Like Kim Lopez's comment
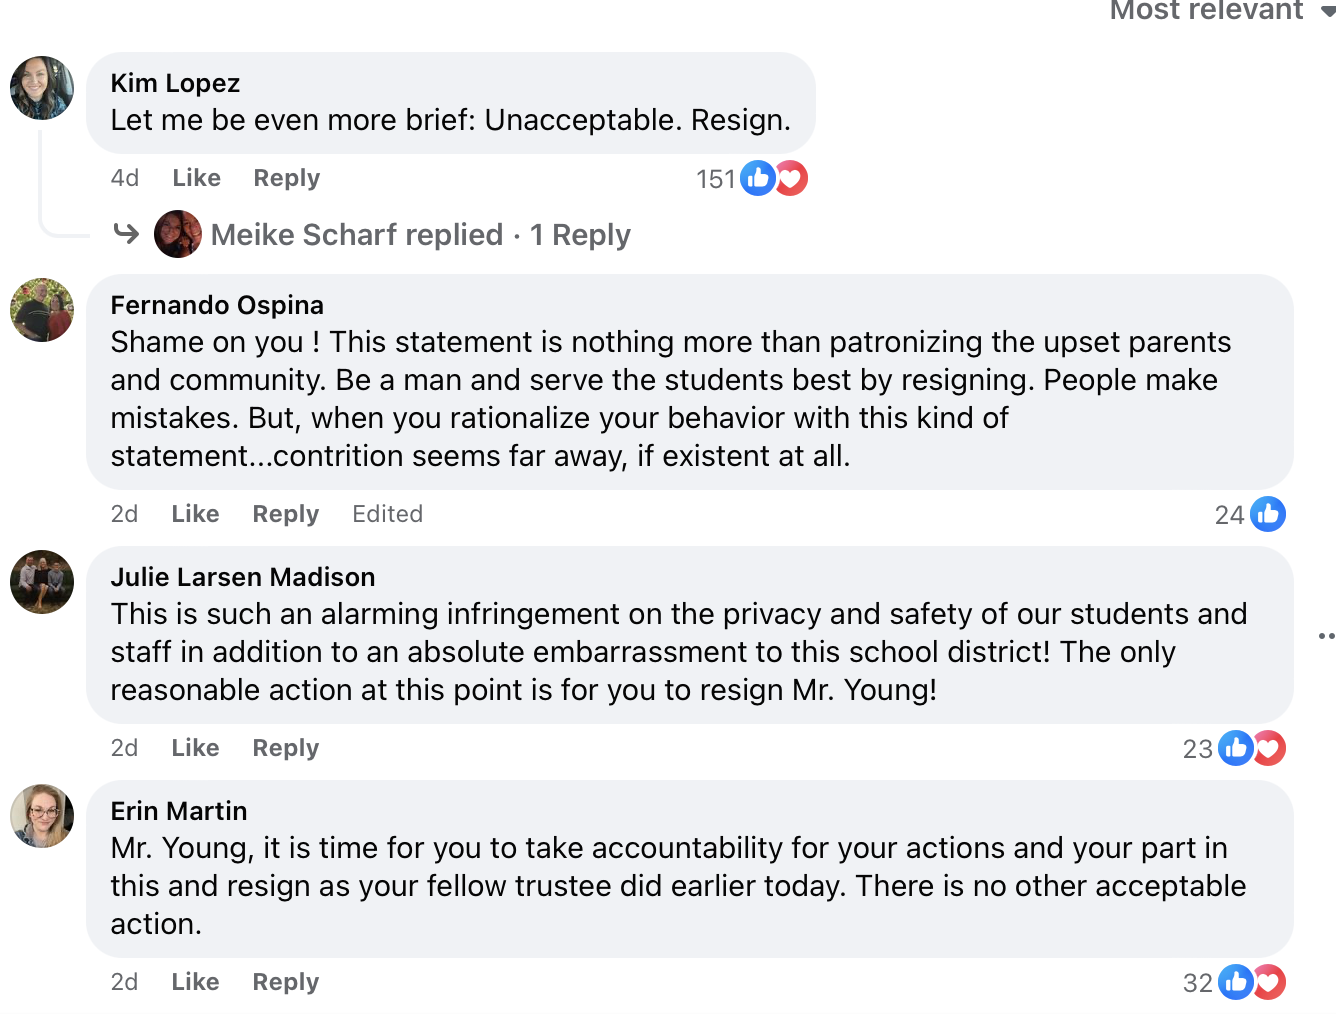The image size is (1336, 1014). 196,178
